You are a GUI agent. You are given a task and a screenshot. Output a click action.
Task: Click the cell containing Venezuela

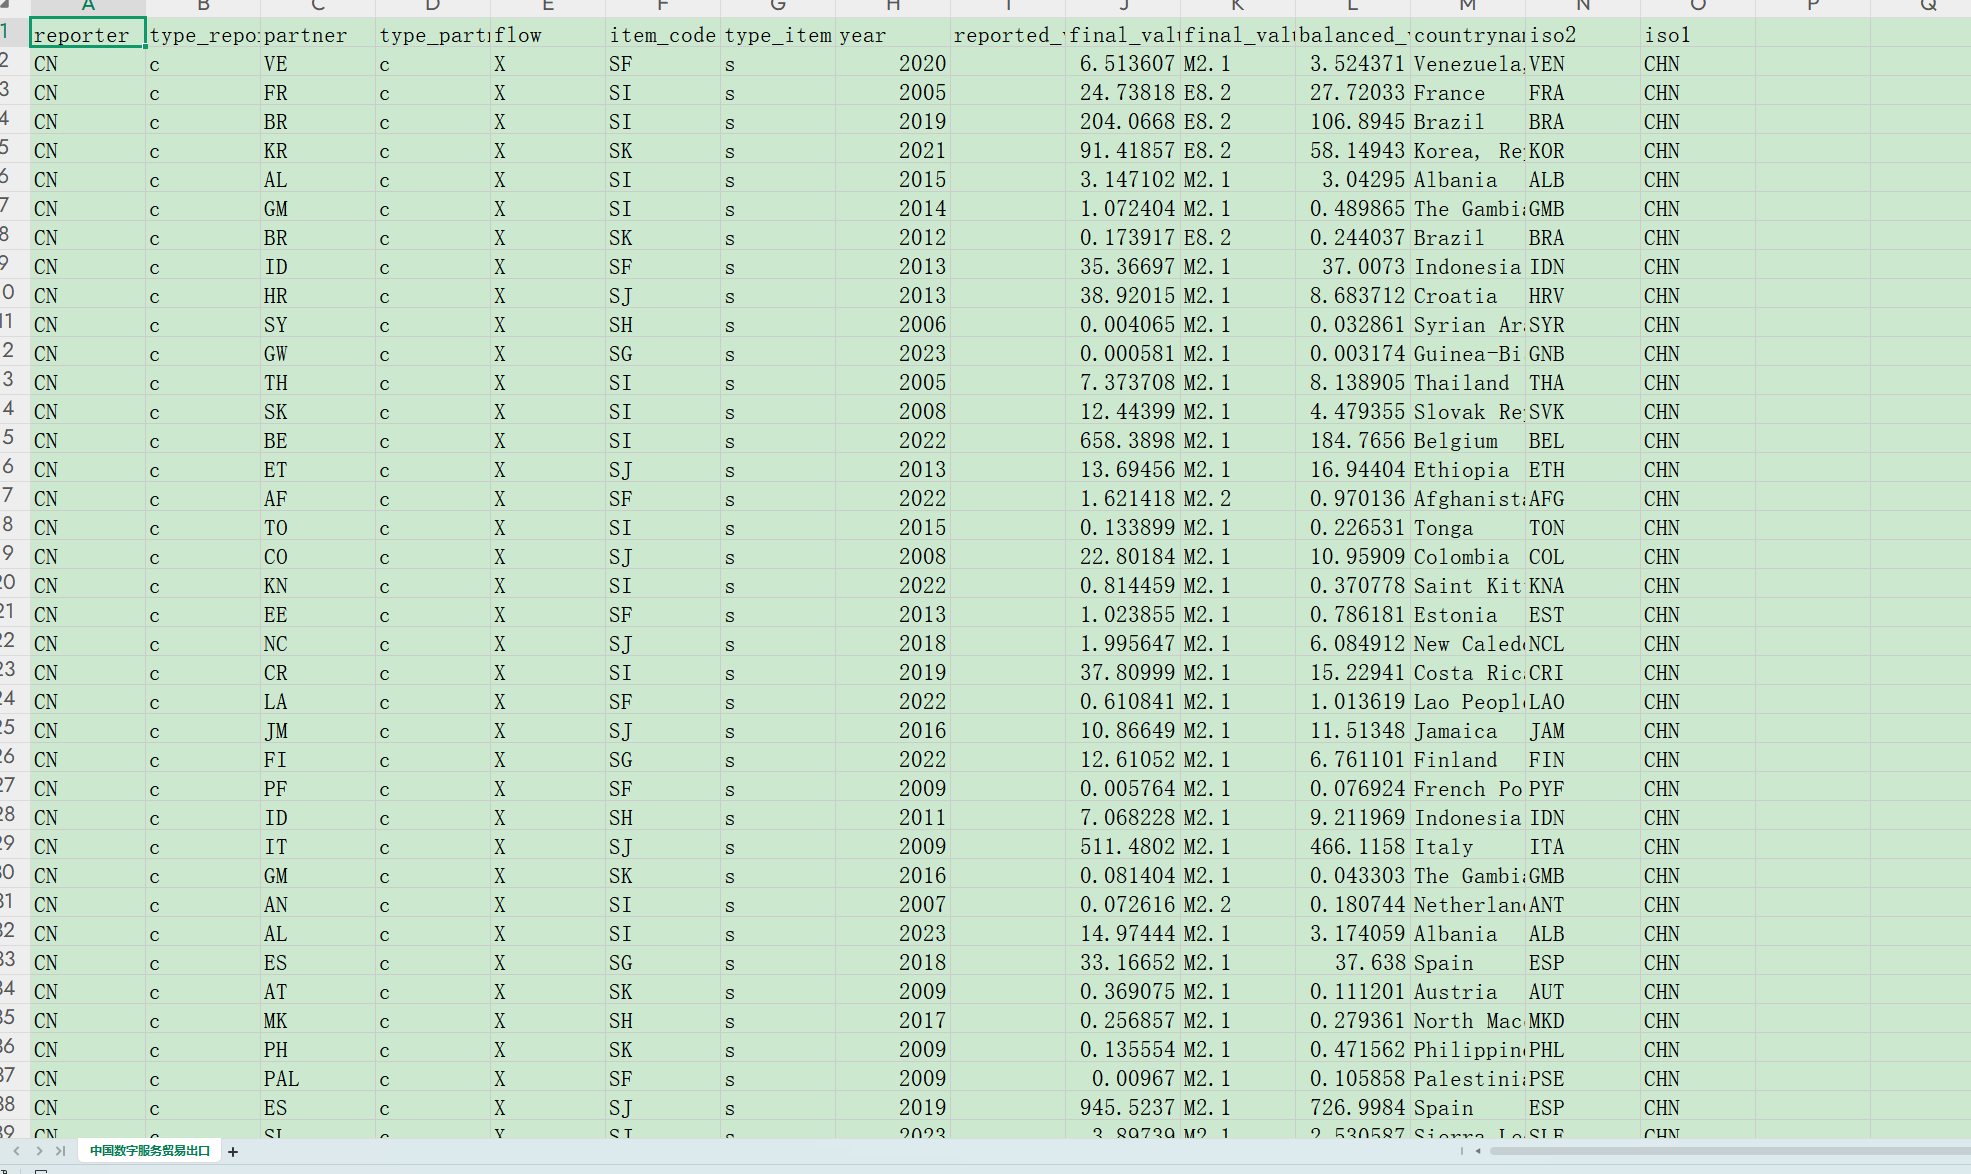pos(1467,64)
